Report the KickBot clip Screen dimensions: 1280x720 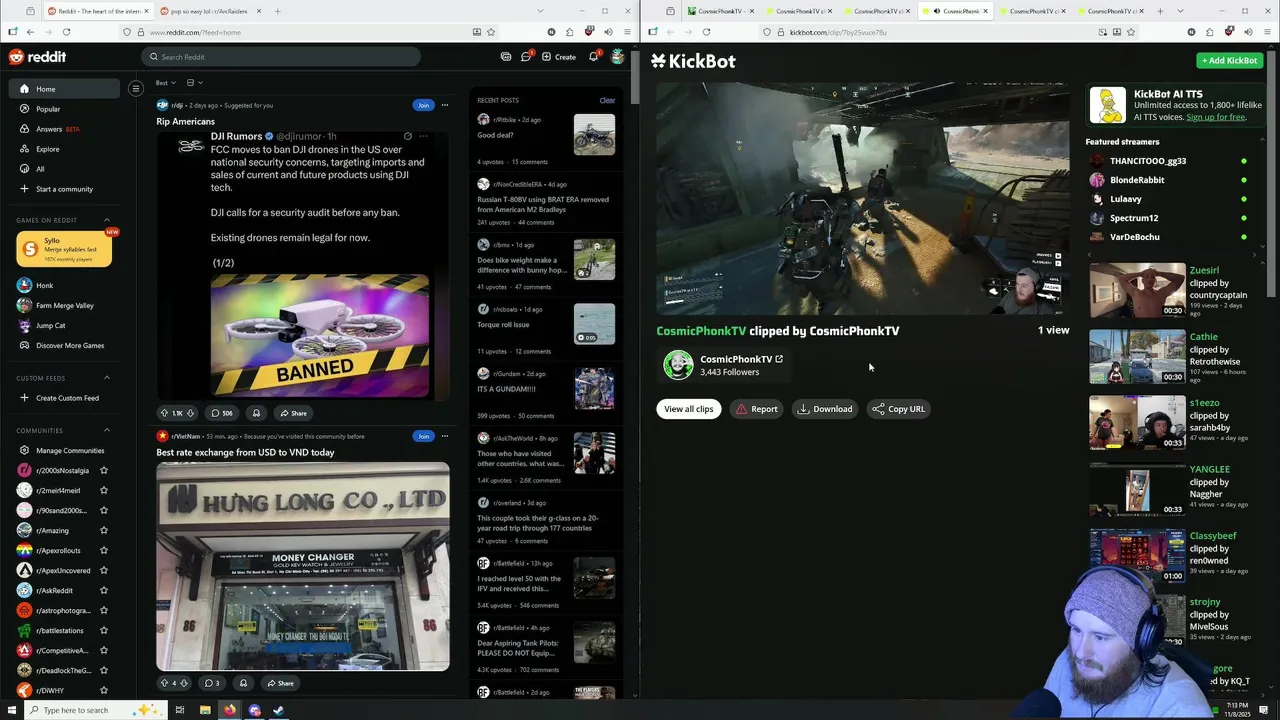pos(756,409)
